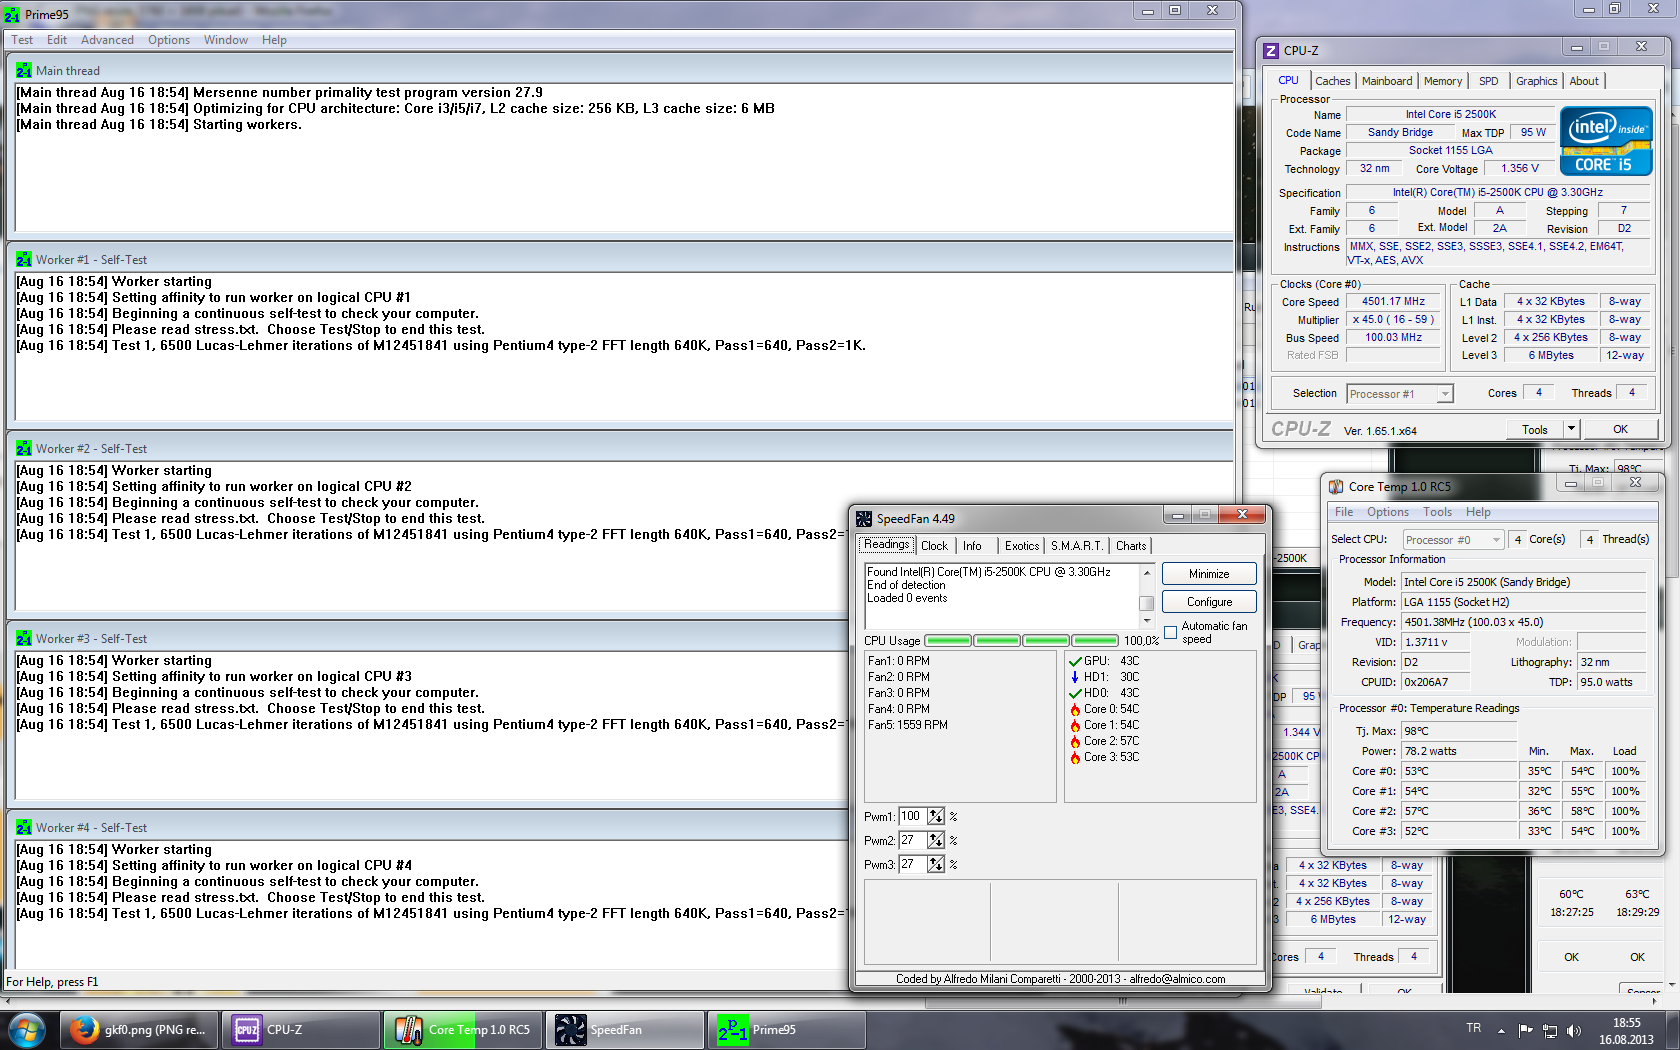
Task: Open the Help menu in Core Temp
Action: [1478, 512]
